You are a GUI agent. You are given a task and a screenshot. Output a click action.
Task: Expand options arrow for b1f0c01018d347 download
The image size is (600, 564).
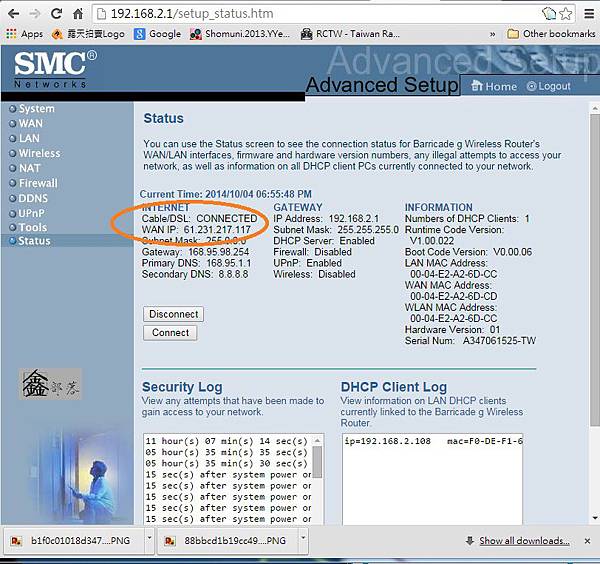pos(150,540)
